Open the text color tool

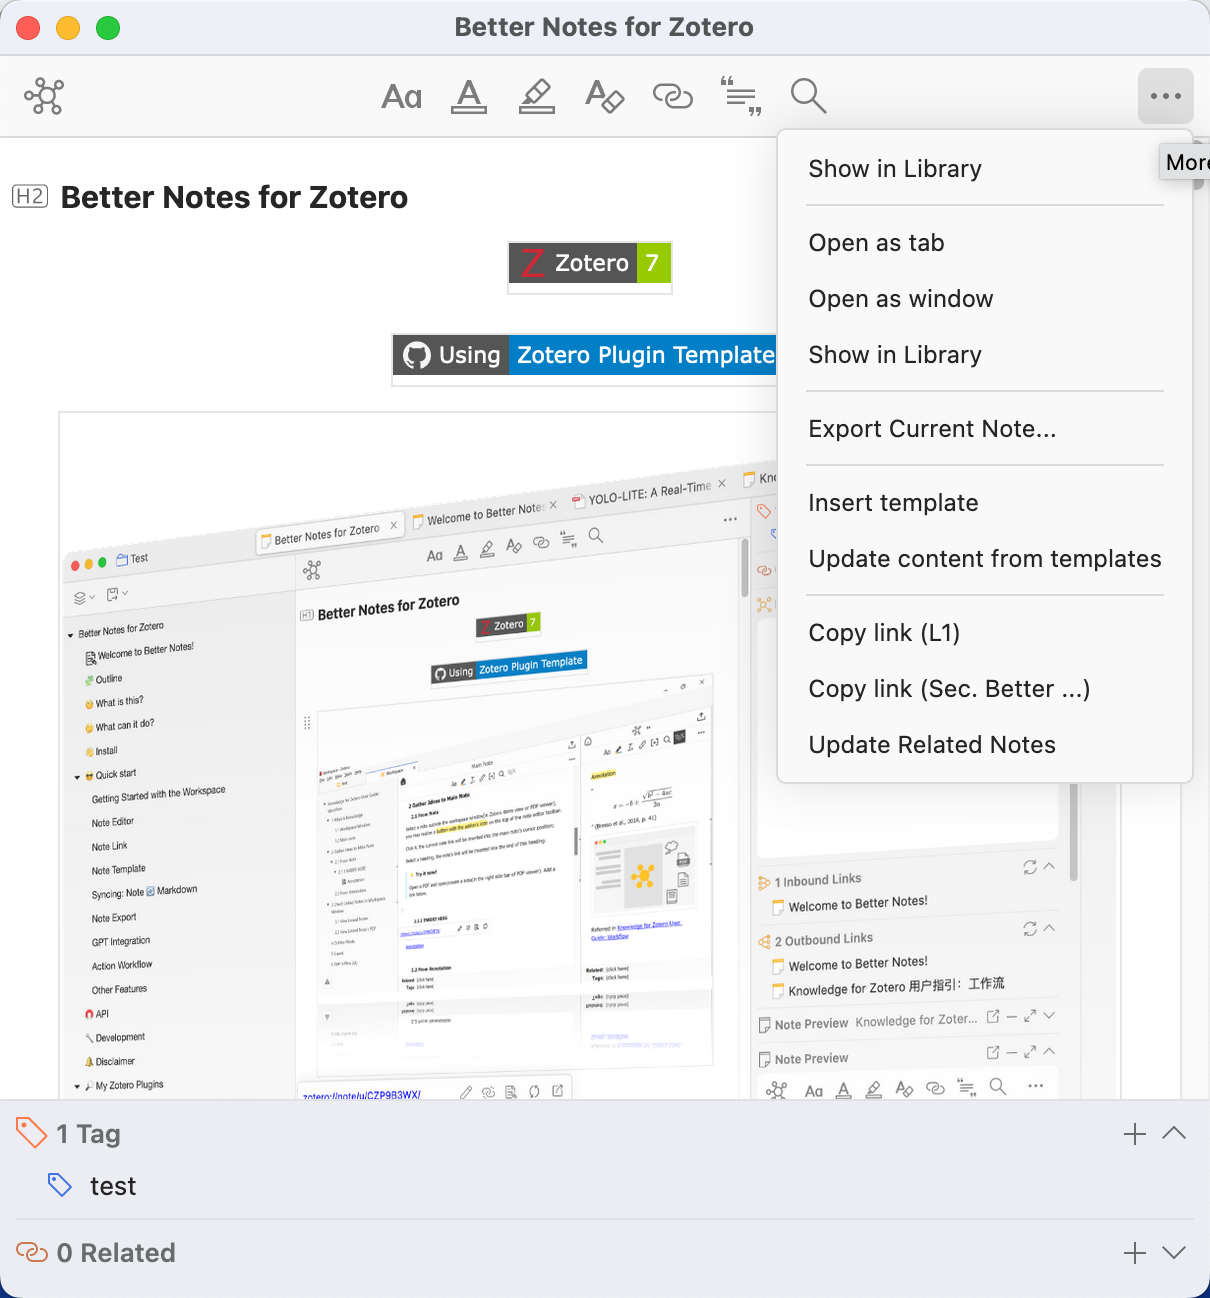[x=469, y=97]
